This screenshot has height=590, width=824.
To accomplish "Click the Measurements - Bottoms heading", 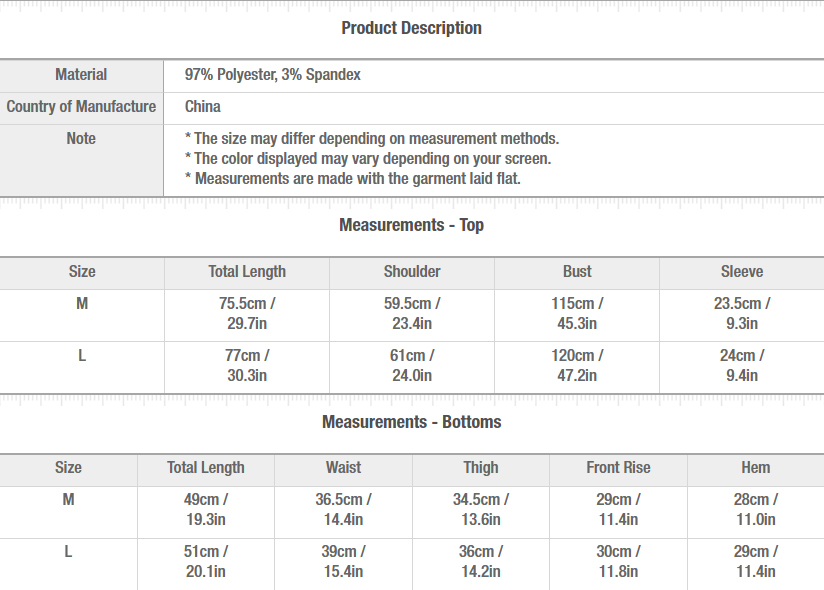I will (411, 422).
